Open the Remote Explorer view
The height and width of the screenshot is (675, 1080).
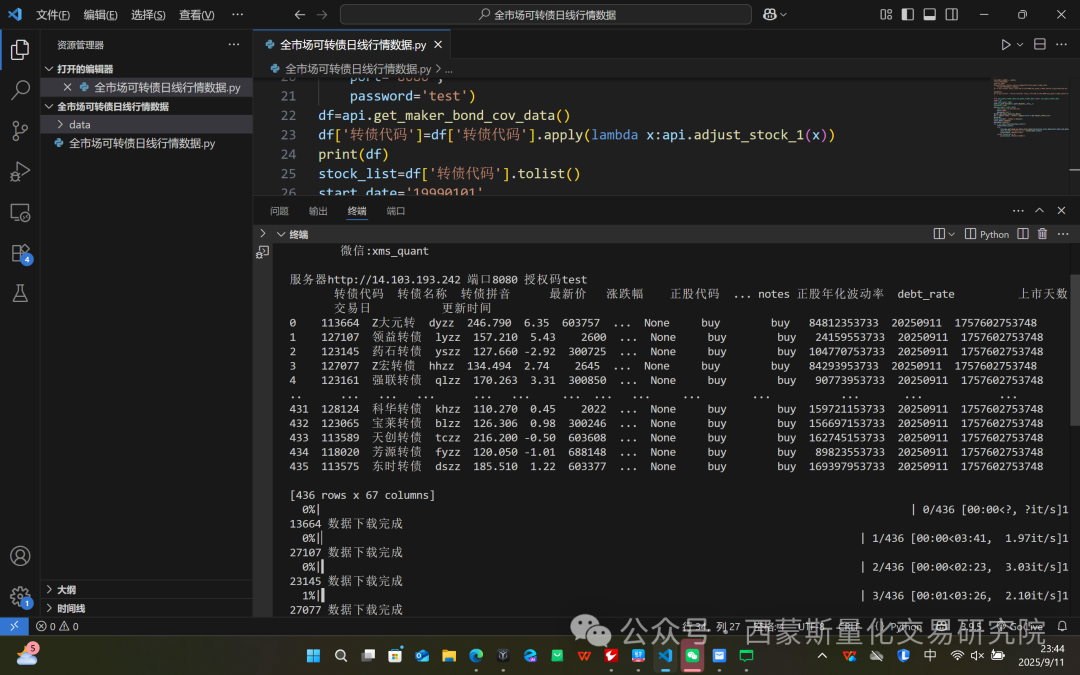[x=20, y=212]
